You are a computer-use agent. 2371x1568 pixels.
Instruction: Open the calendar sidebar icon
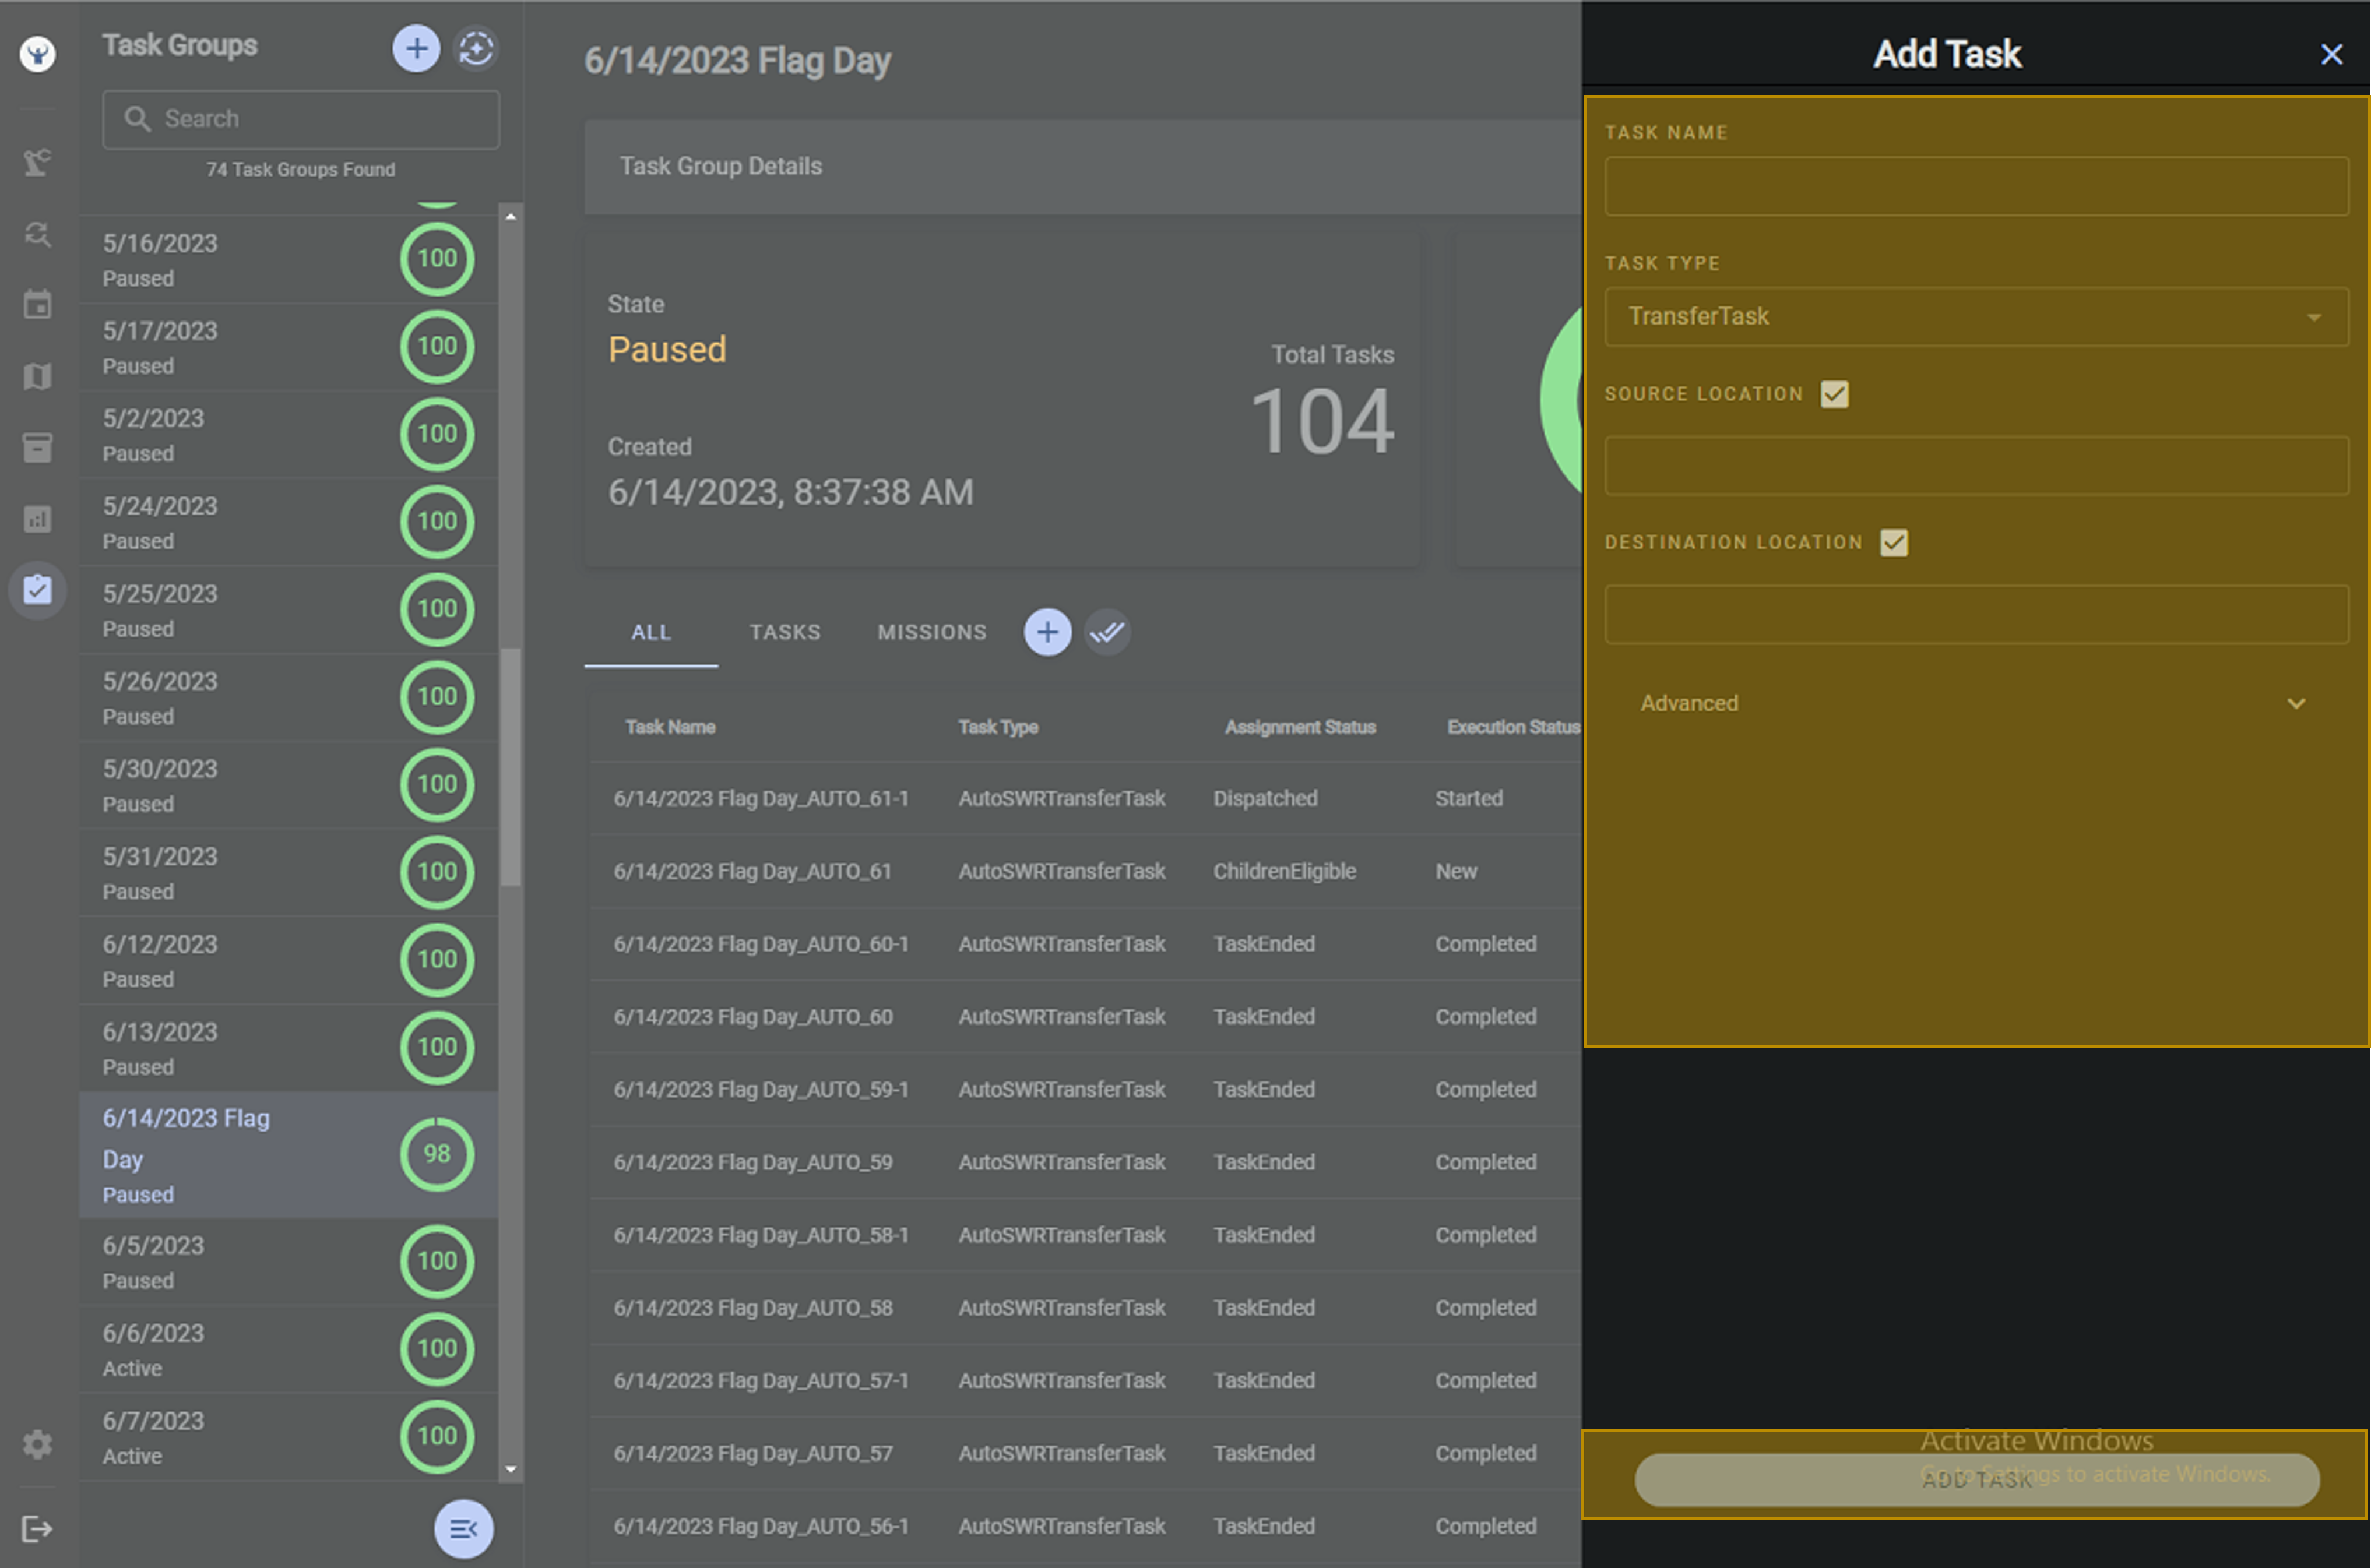coord(37,304)
